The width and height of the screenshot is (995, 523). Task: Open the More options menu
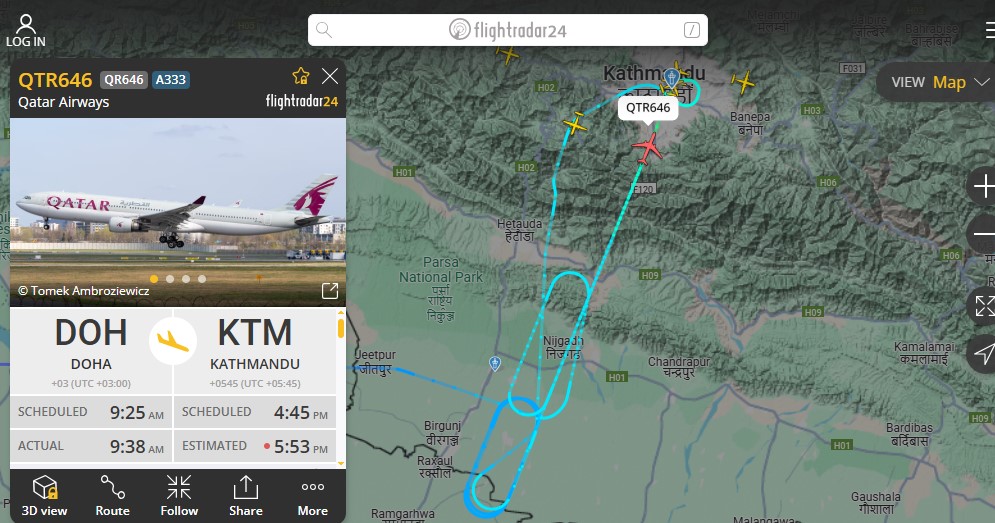(x=313, y=496)
